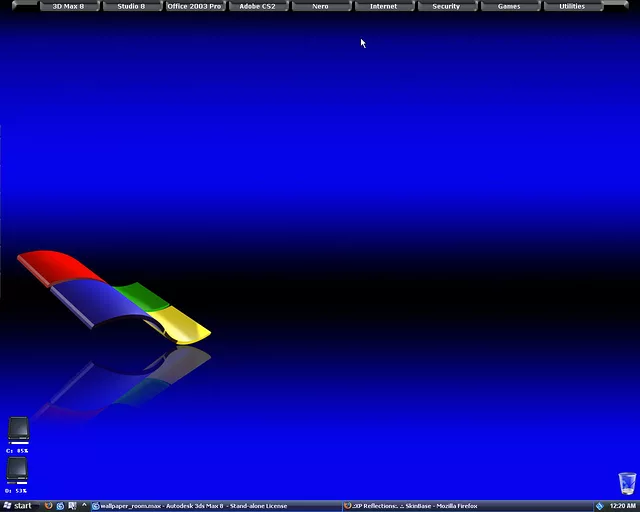The width and height of the screenshot is (640, 512).
Task: Expand the Office 2003 Pro group
Action: (x=194, y=6)
